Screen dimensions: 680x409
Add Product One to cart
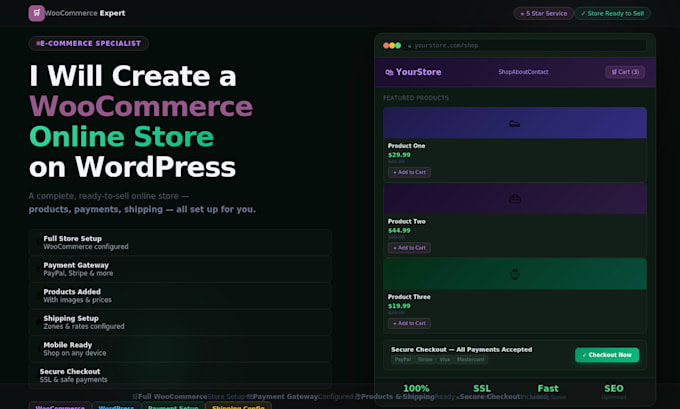[x=409, y=172]
